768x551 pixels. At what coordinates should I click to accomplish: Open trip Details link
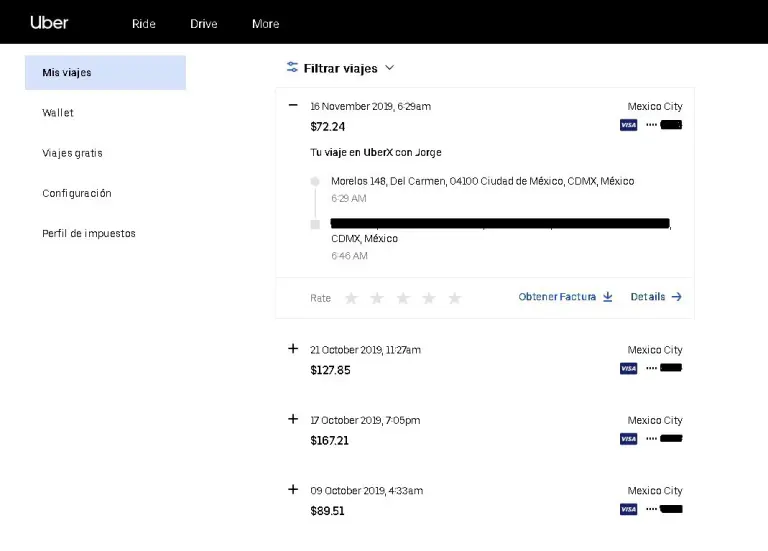656,297
